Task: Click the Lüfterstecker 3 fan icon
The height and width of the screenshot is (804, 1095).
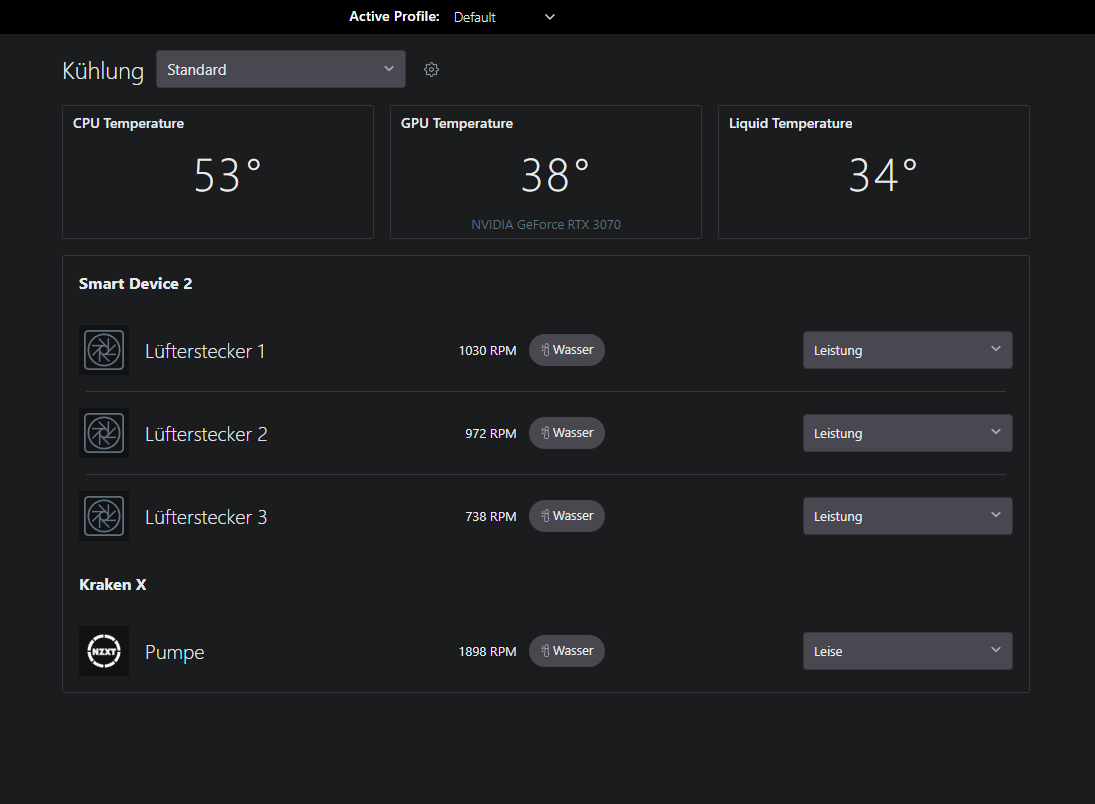Action: click(x=104, y=516)
